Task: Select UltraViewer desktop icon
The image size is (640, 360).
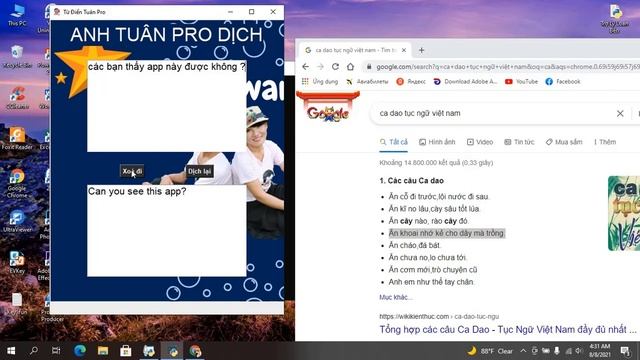Action: click(17, 222)
